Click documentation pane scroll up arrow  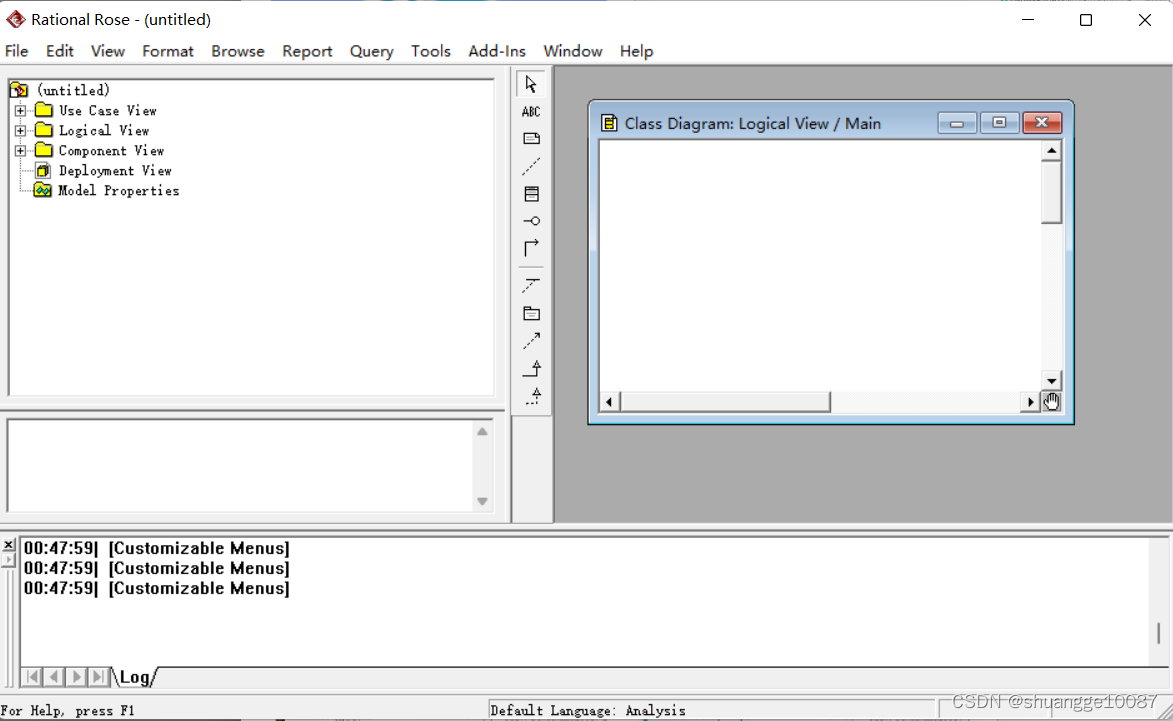[x=483, y=432]
